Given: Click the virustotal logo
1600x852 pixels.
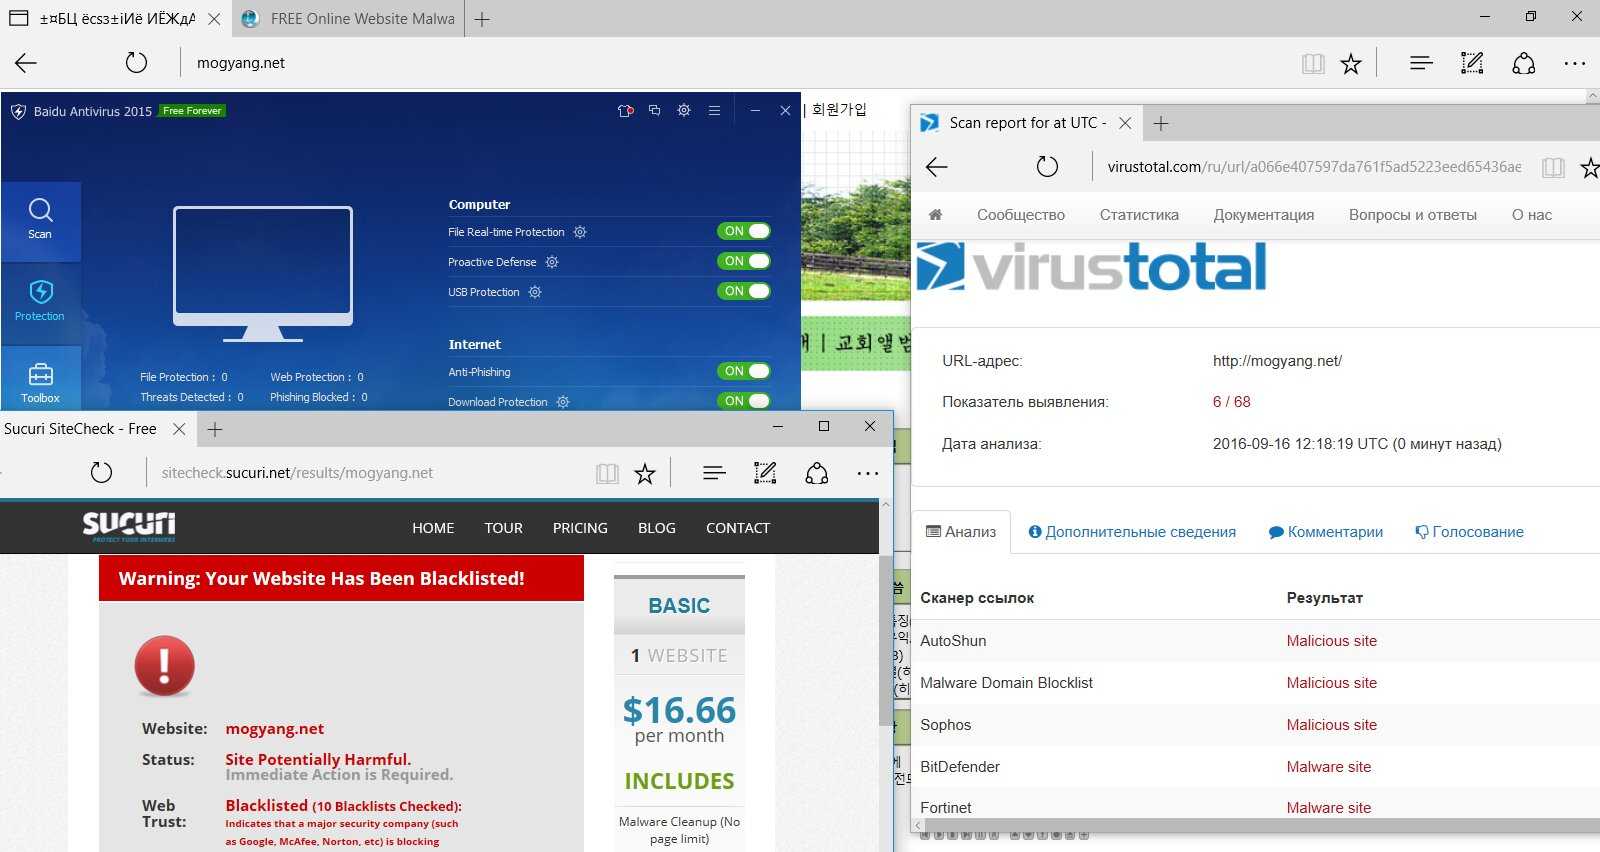Looking at the screenshot, I should pyautogui.click(x=1092, y=267).
